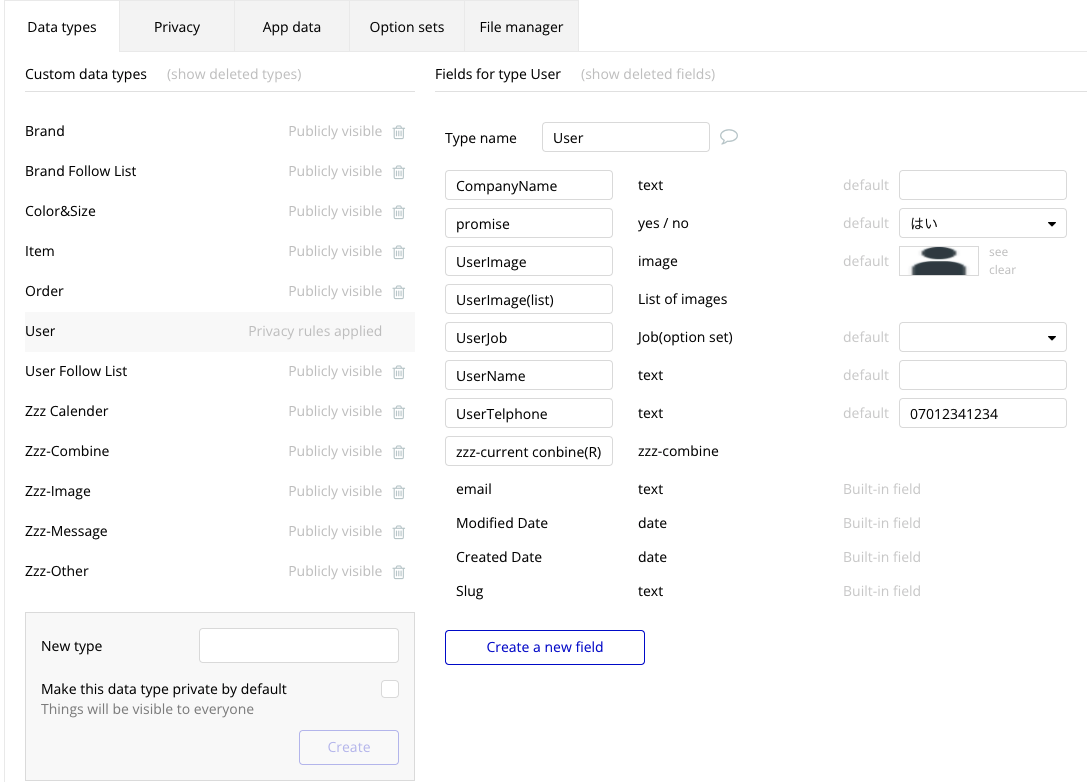This screenshot has height=782, width=1087.
Task: Click Create a new field button
Action: coord(545,647)
